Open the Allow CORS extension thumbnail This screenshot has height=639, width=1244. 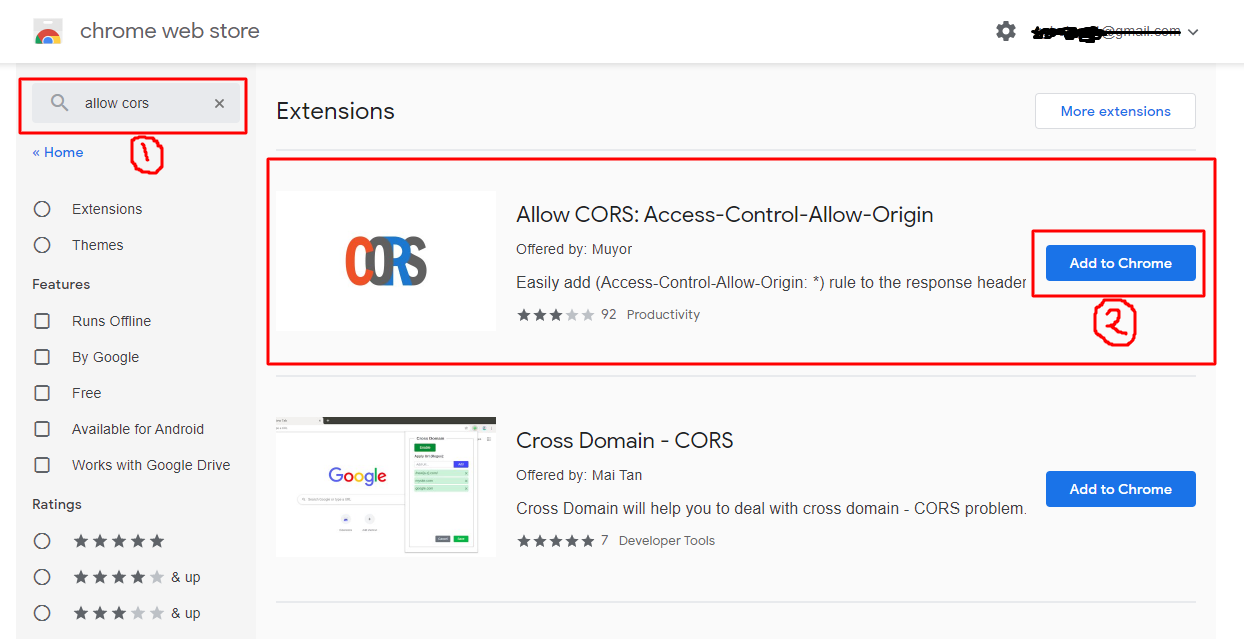[x=385, y=261]
